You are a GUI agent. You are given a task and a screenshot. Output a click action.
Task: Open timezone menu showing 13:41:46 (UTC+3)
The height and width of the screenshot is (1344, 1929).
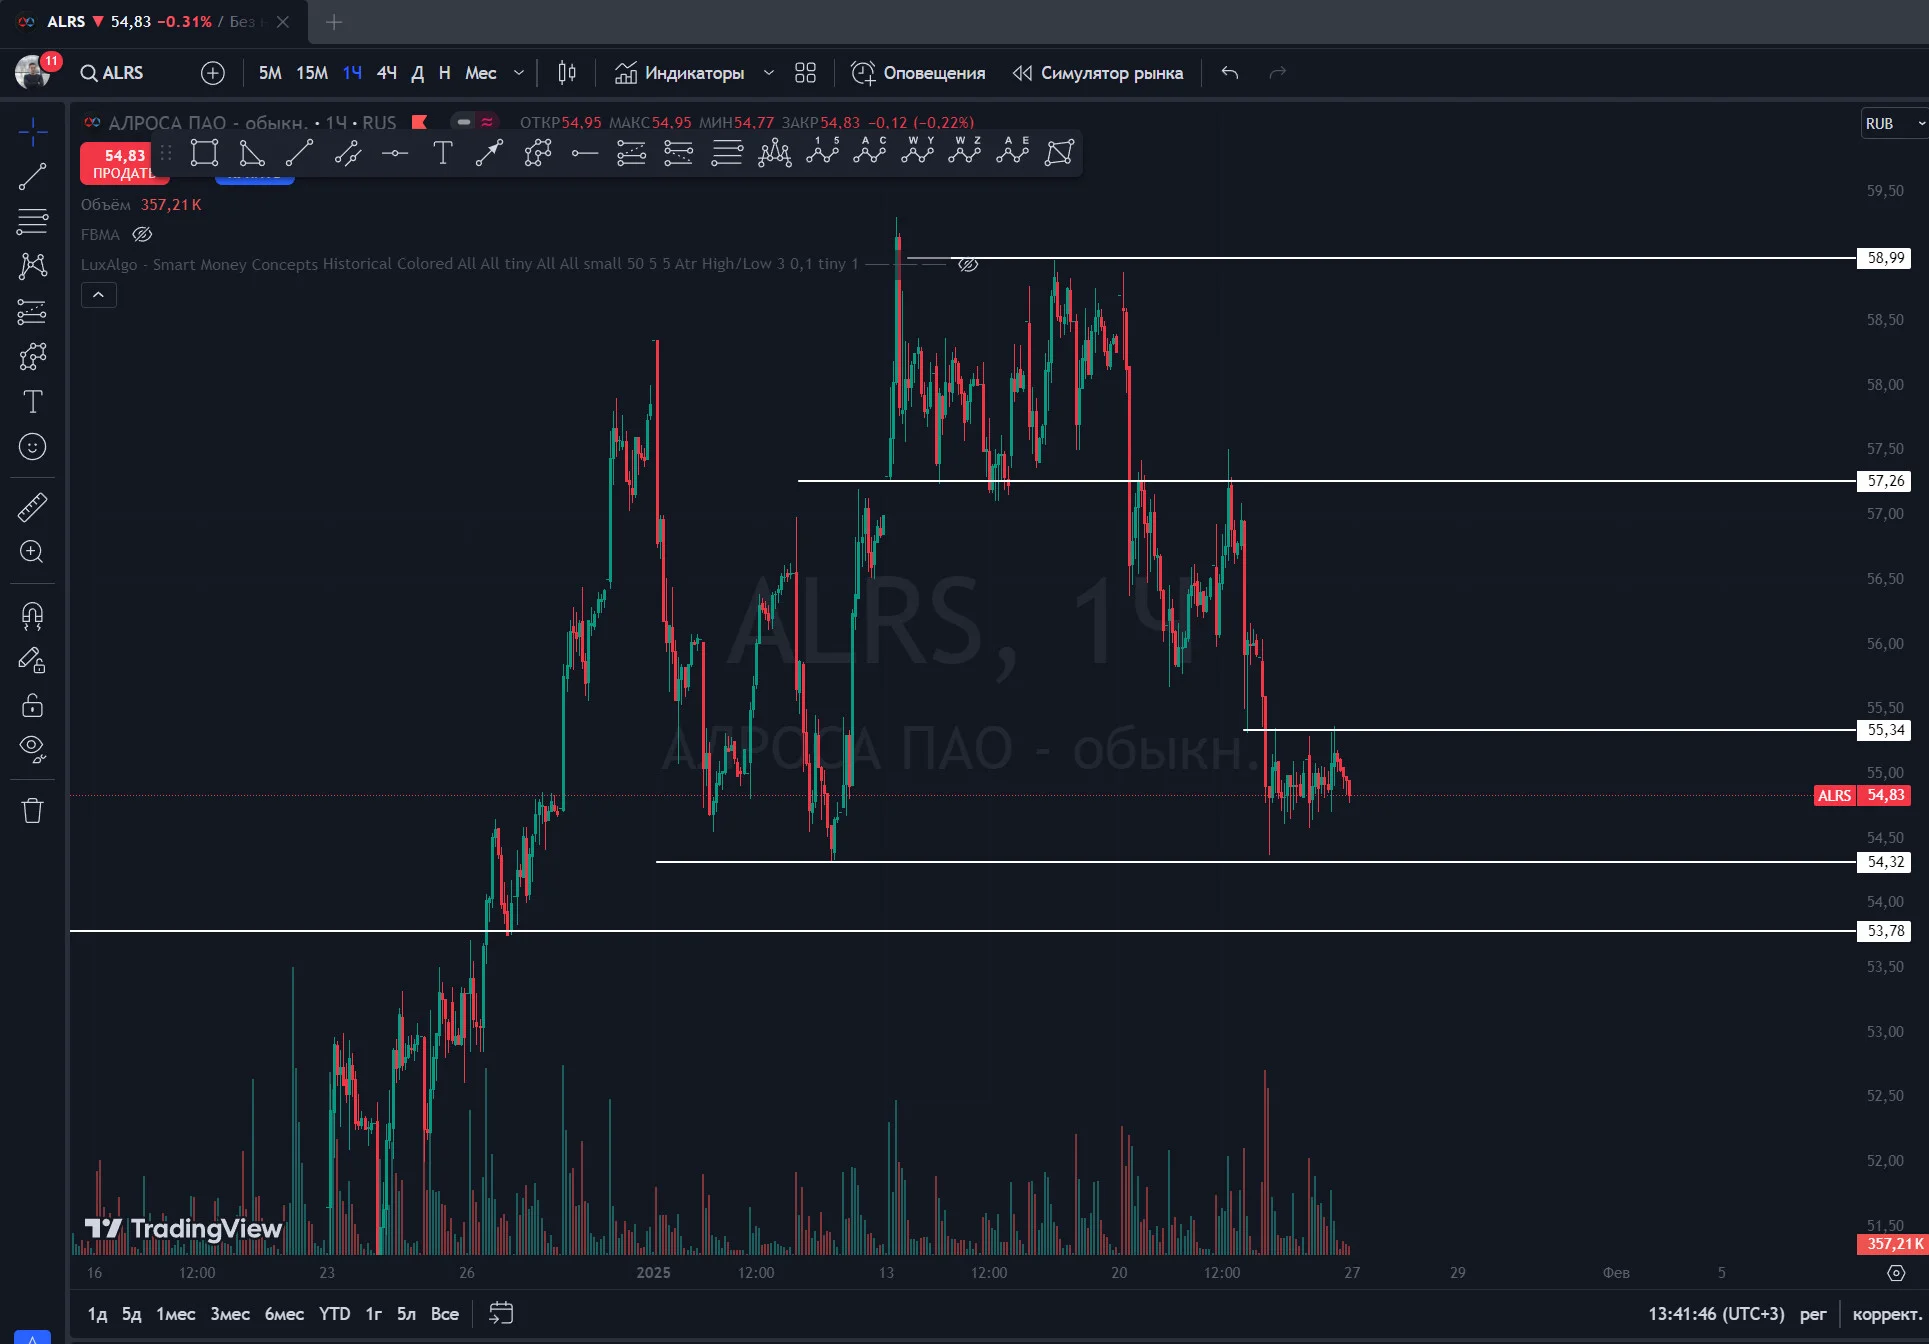point(1716,1314)
